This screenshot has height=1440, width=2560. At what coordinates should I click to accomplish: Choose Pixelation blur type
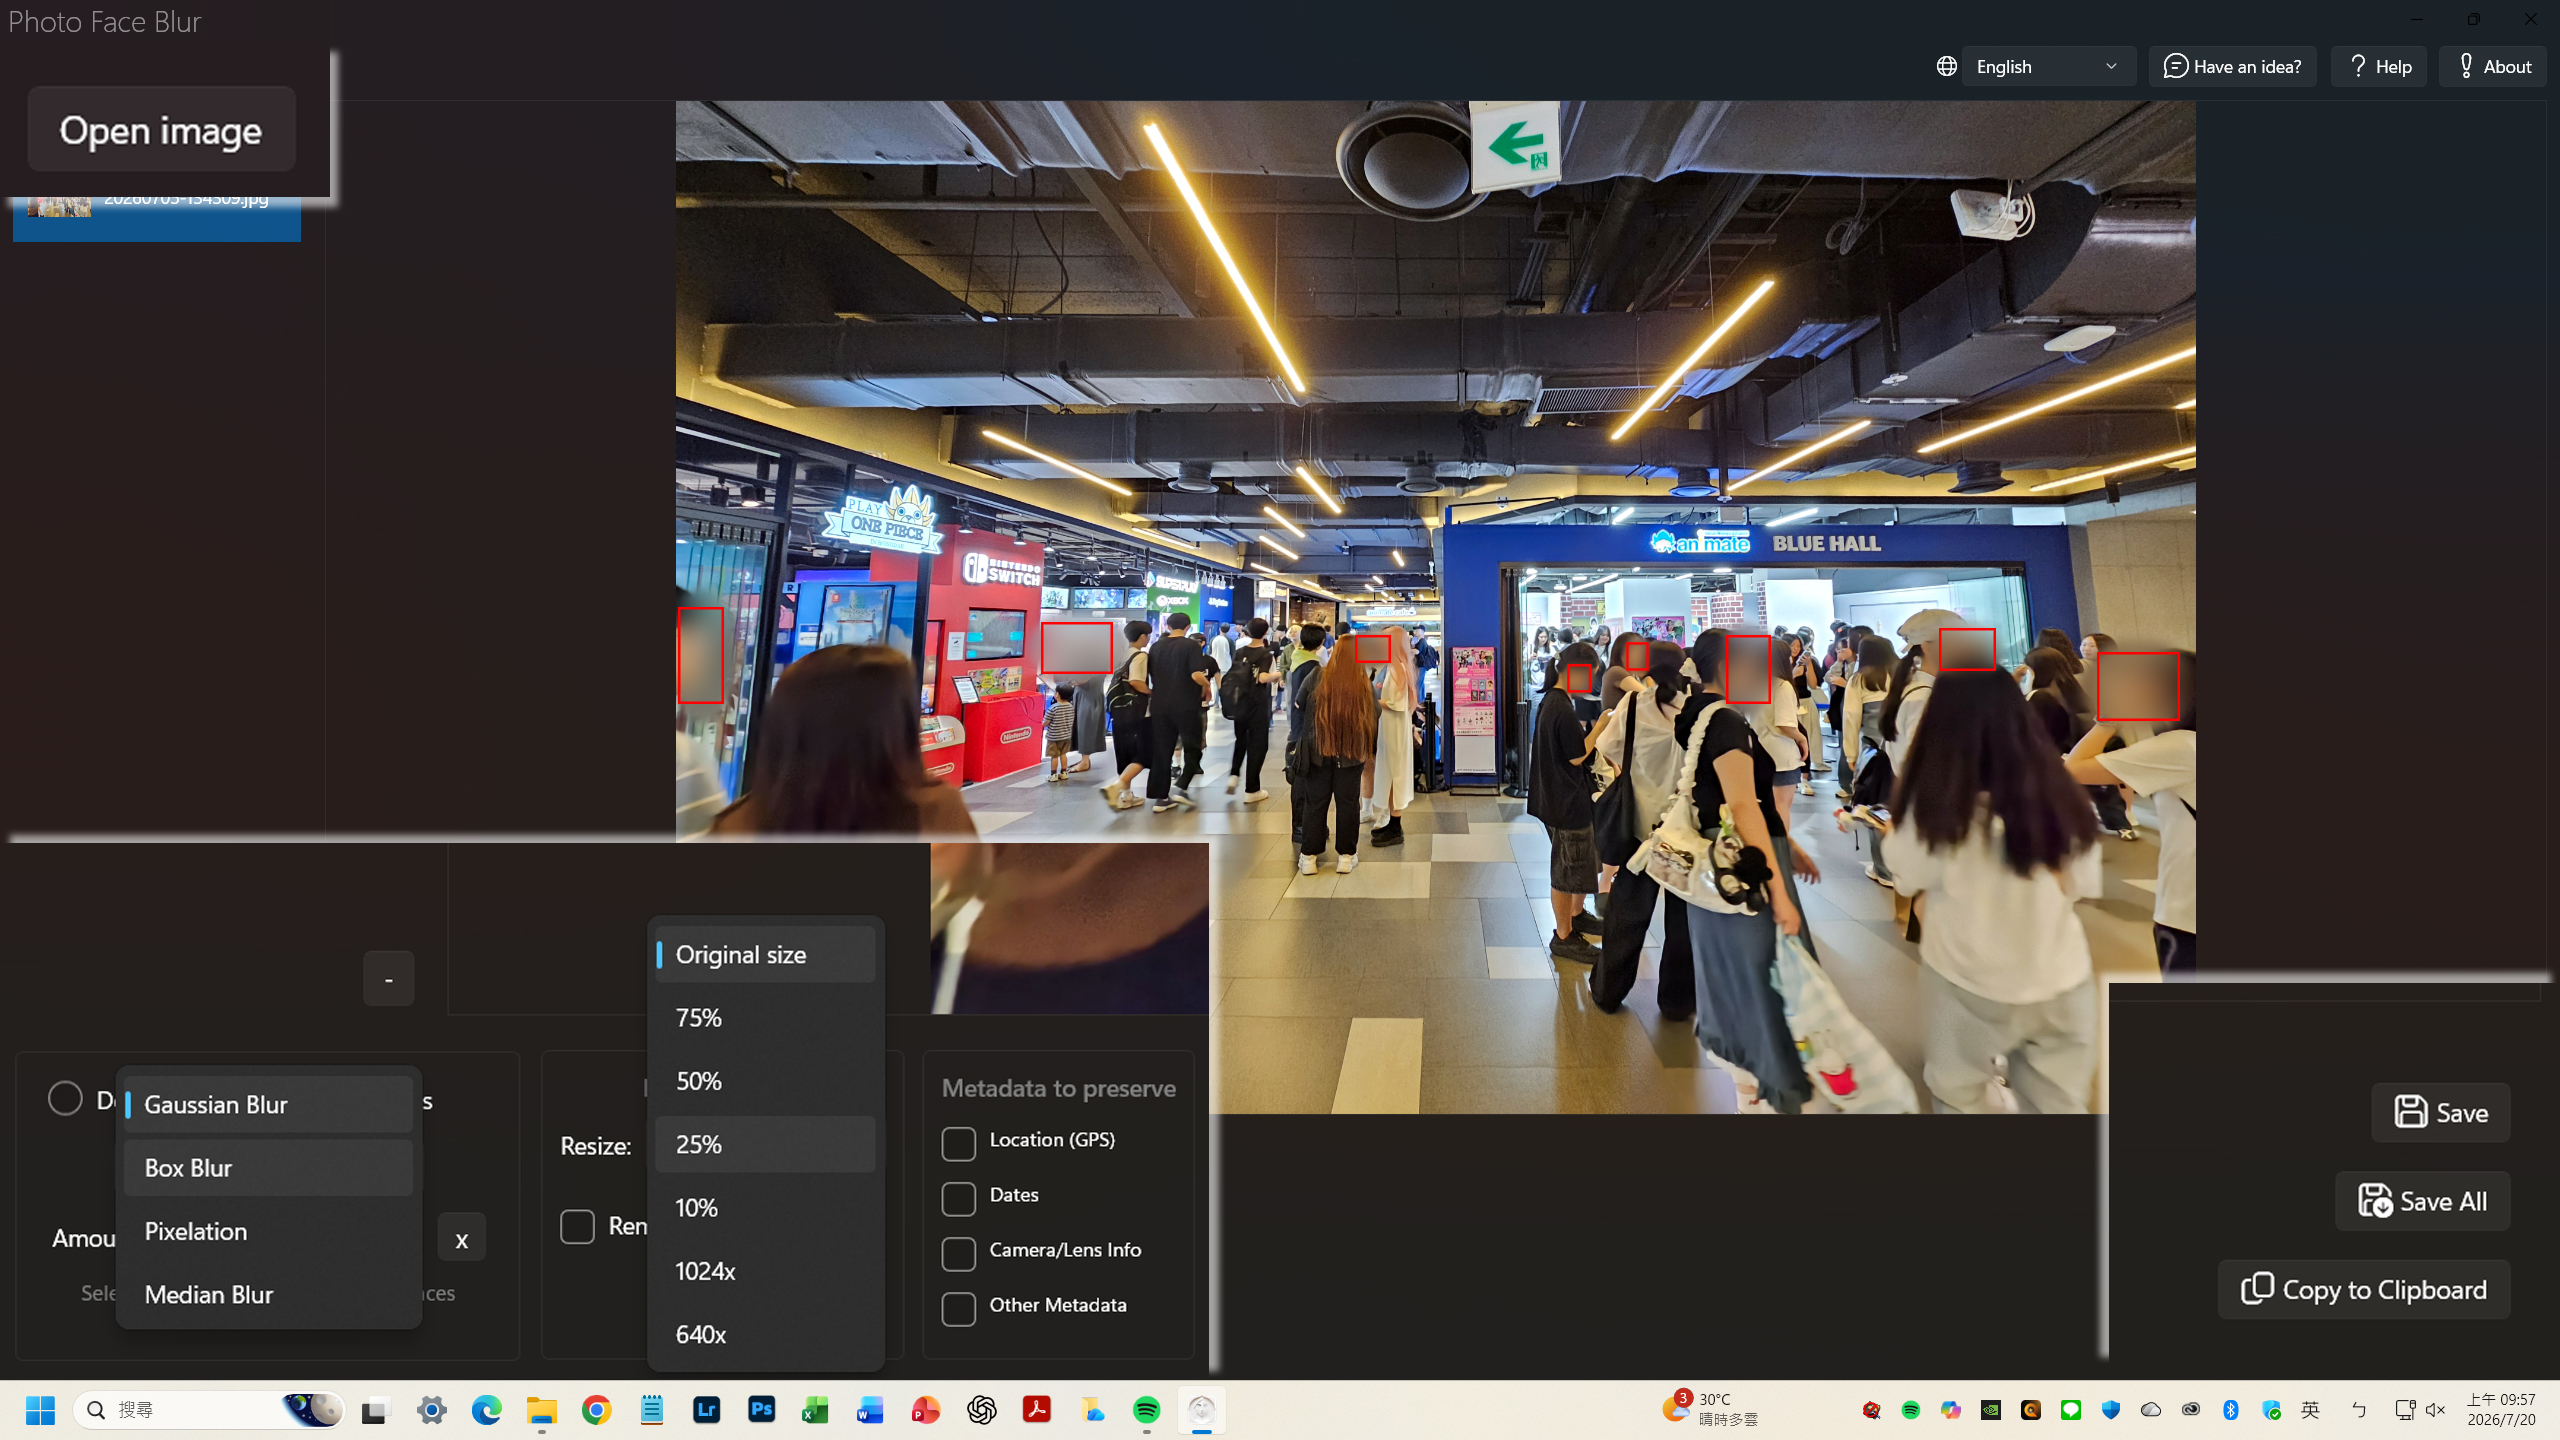pos(268,1231)
